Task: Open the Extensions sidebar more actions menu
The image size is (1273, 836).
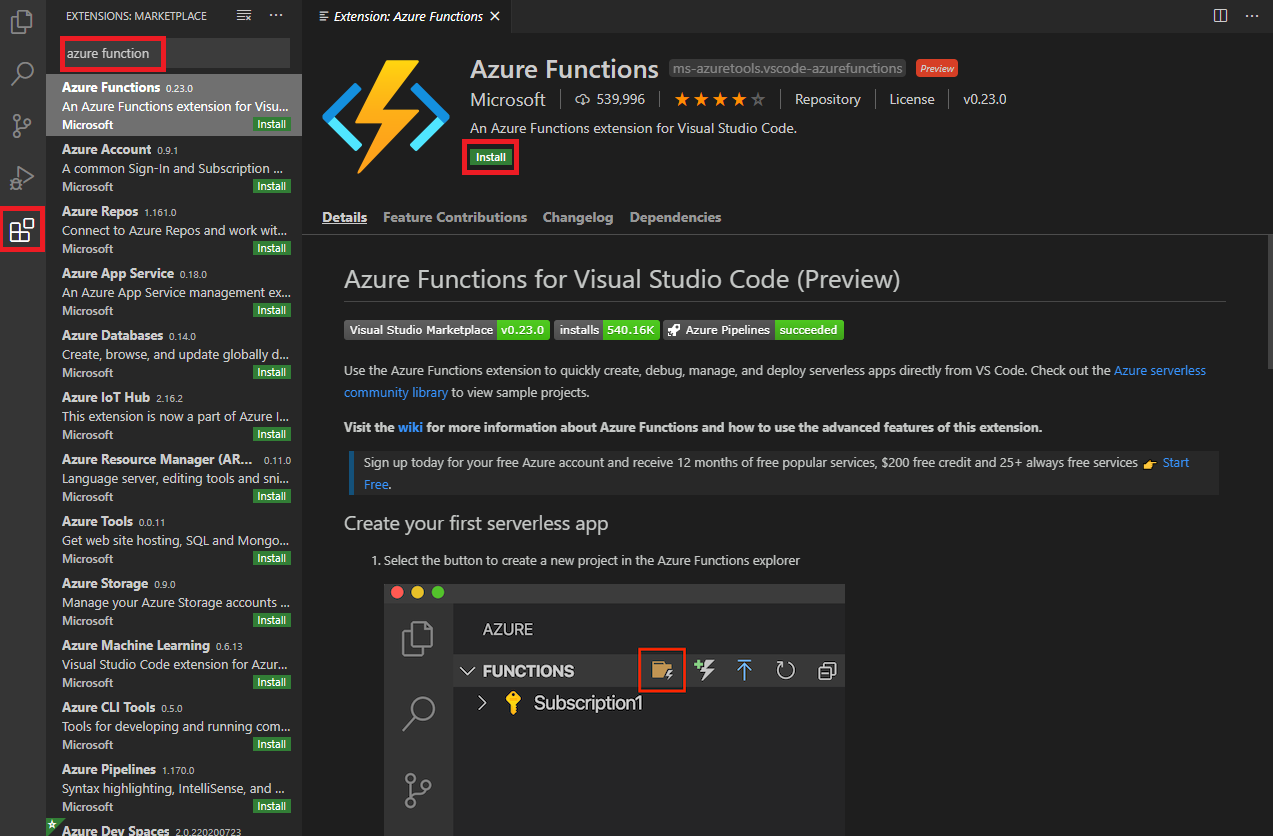Action: (277, 16)
